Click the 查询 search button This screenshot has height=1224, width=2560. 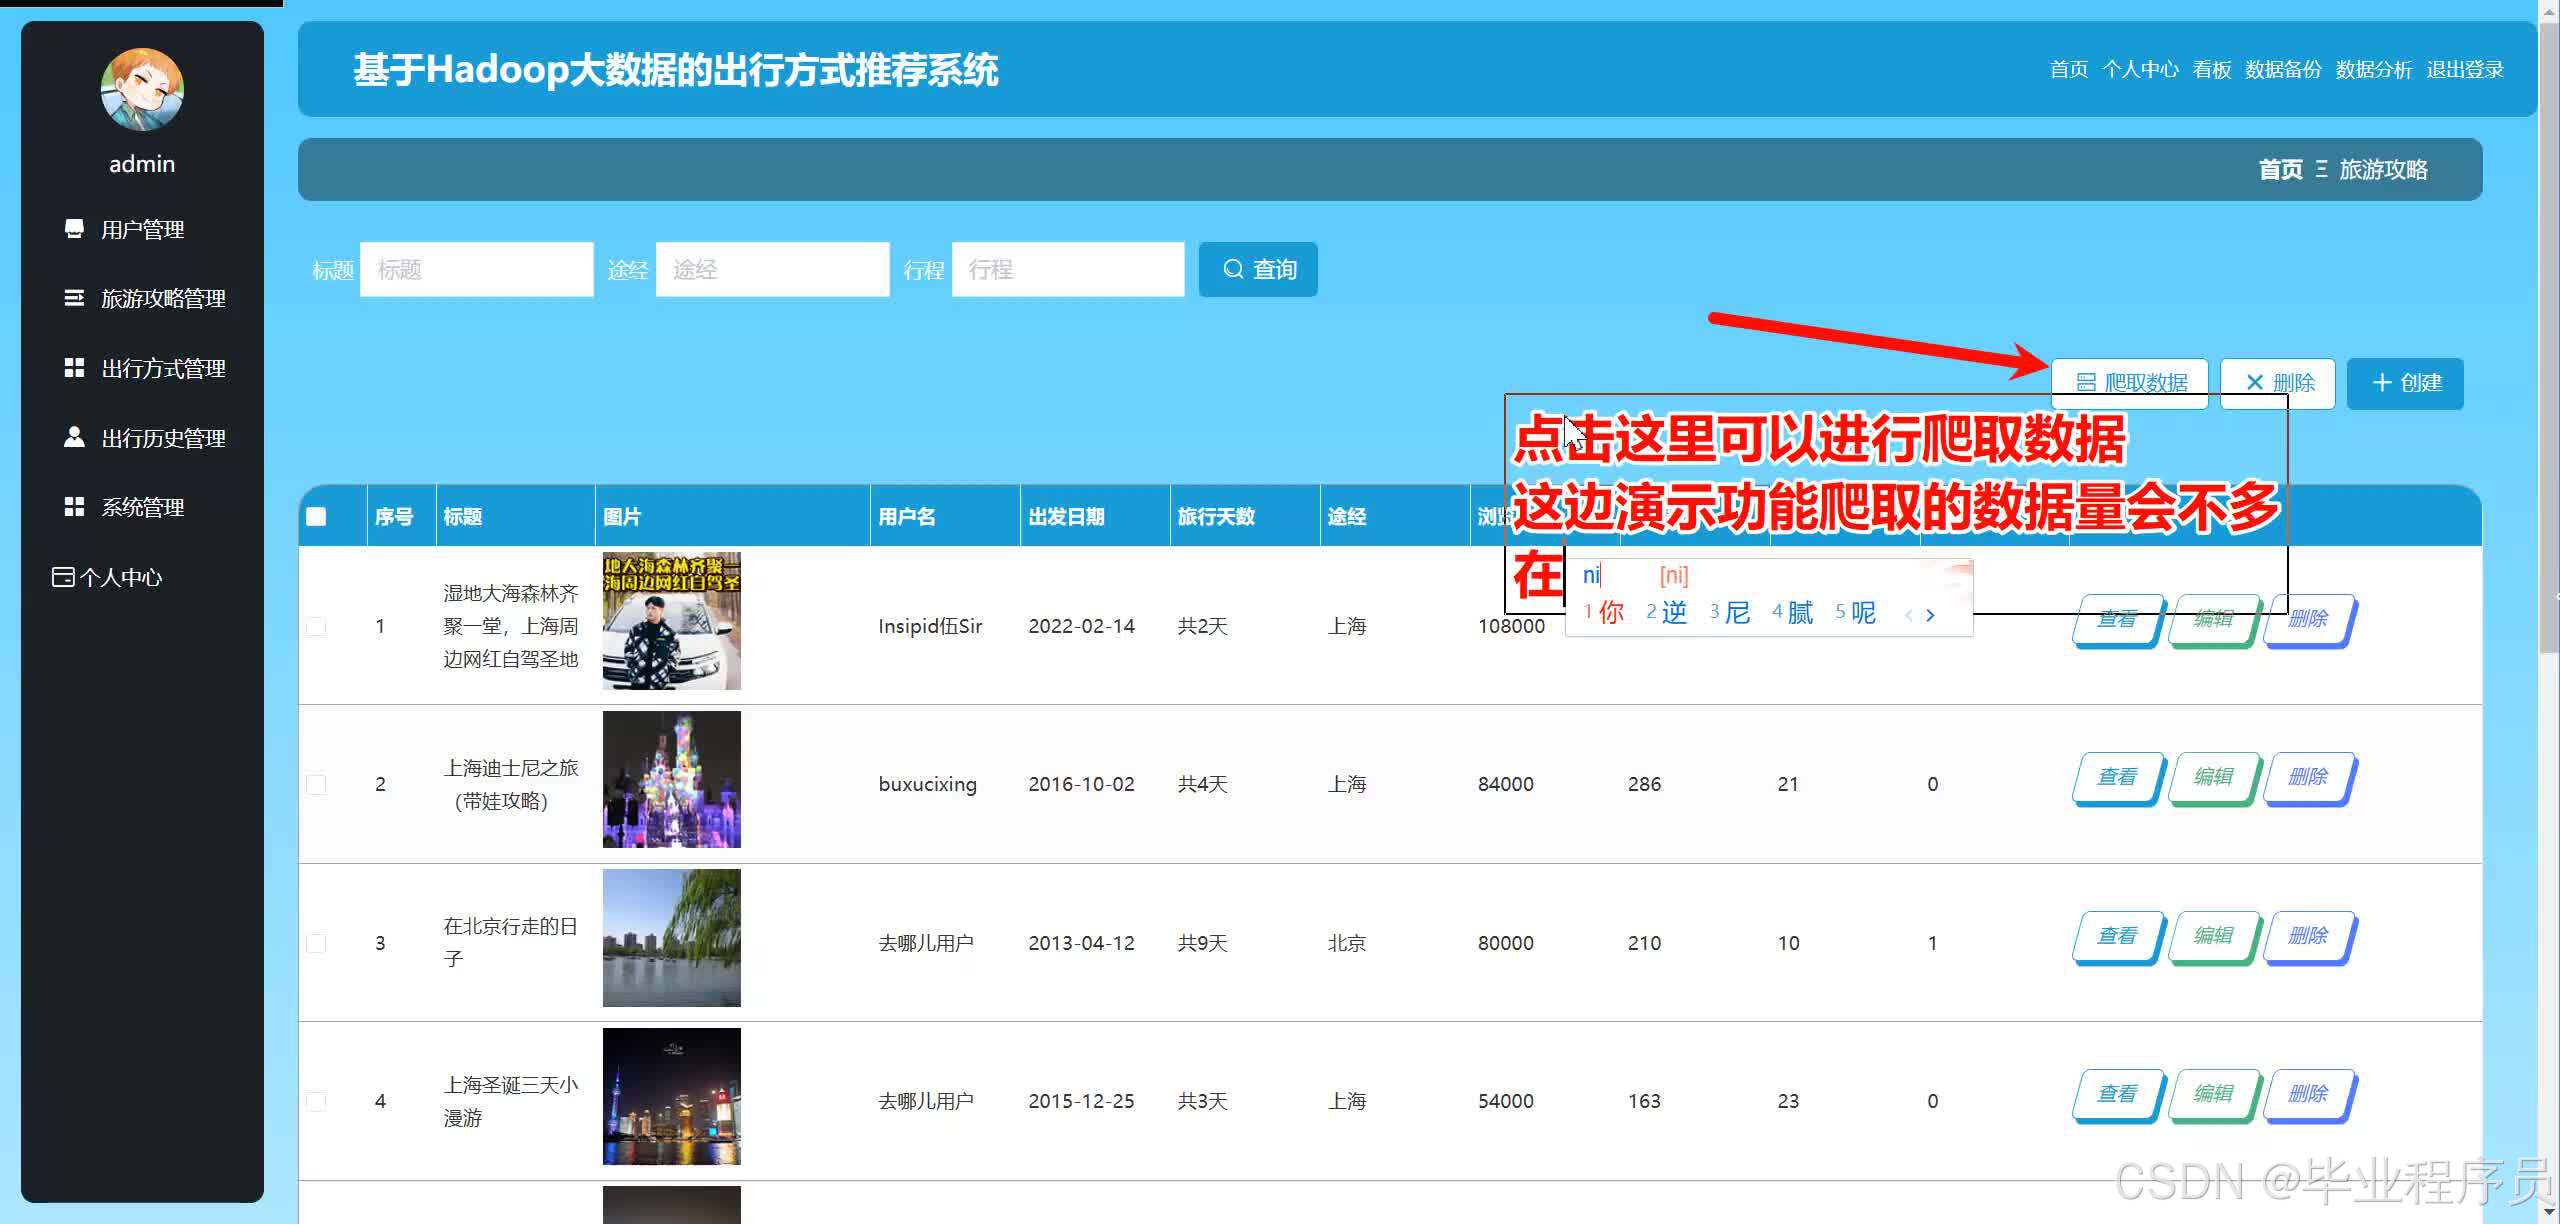pyautogui.click(x=1258, y=269)
